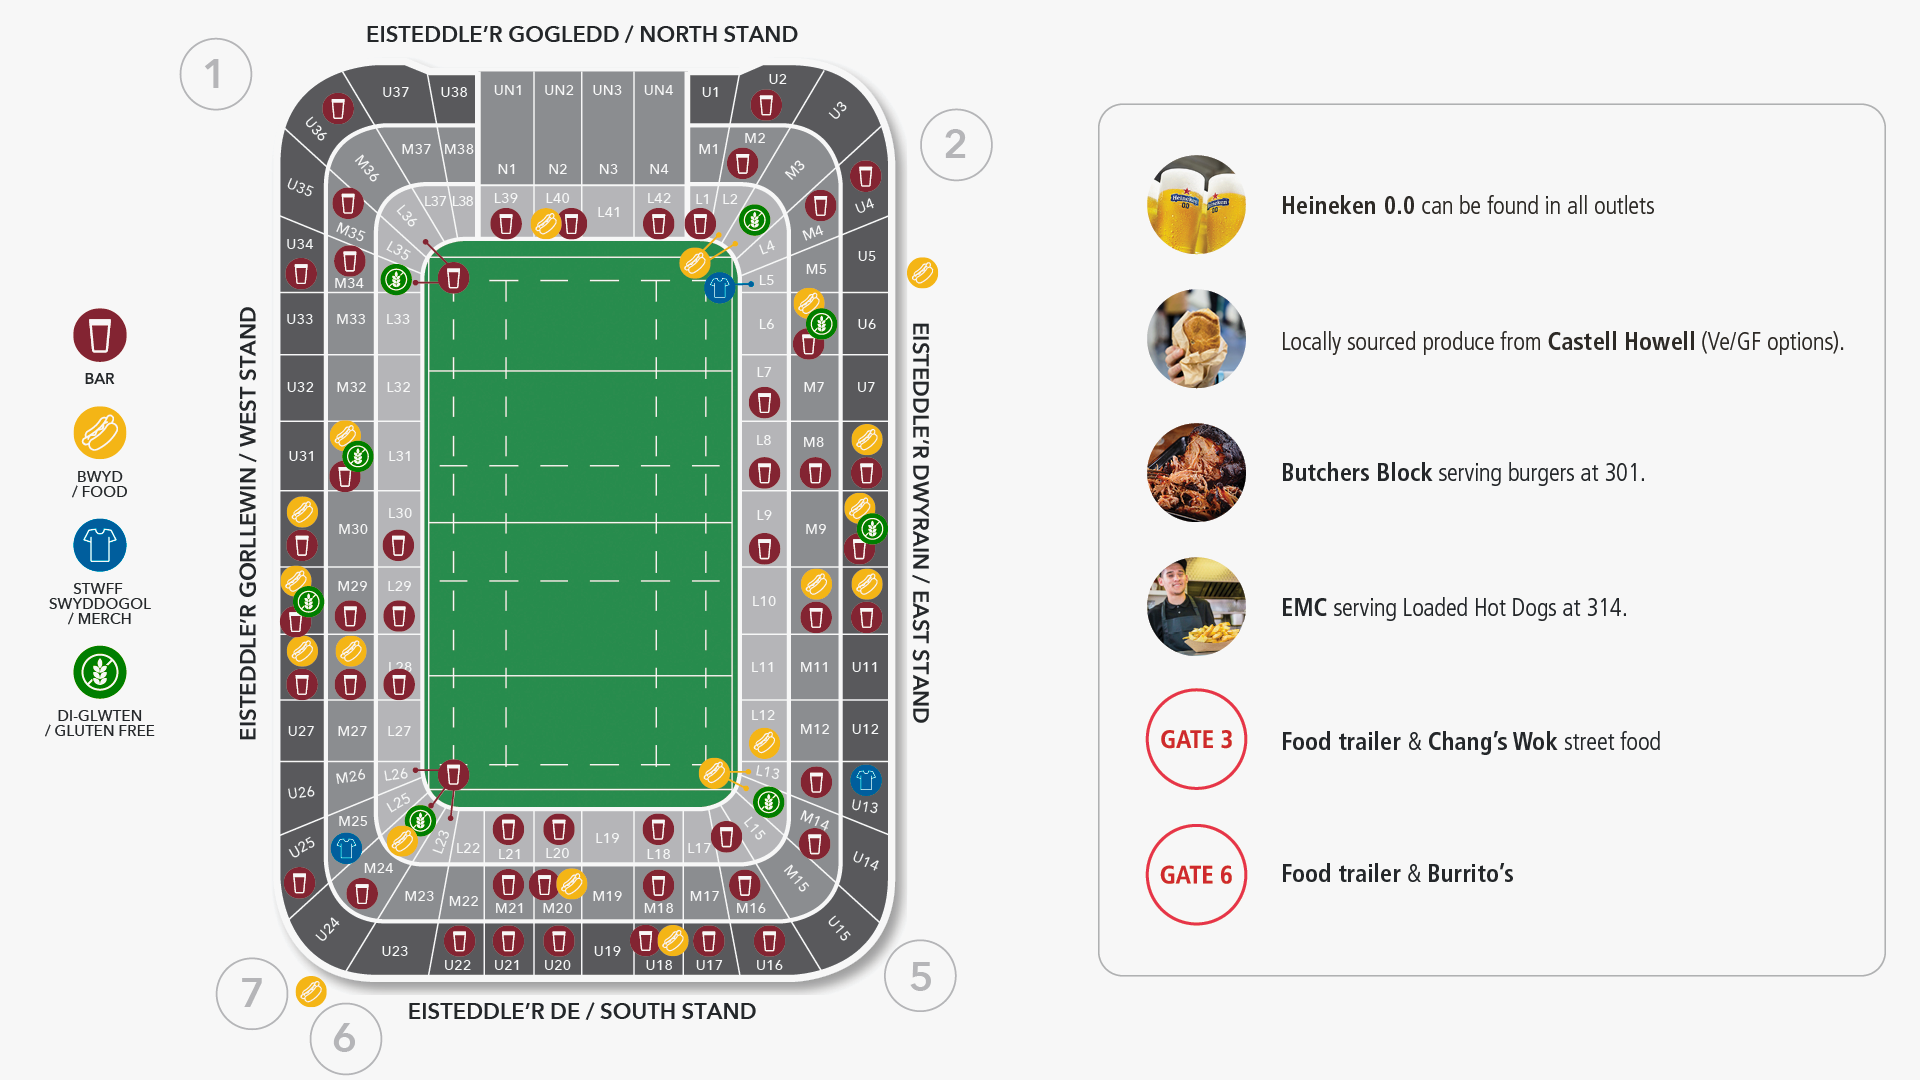Click the merch icon at section U13
The width and height of the screenshot is (1920, 1080).
click(x=865, y=779)
